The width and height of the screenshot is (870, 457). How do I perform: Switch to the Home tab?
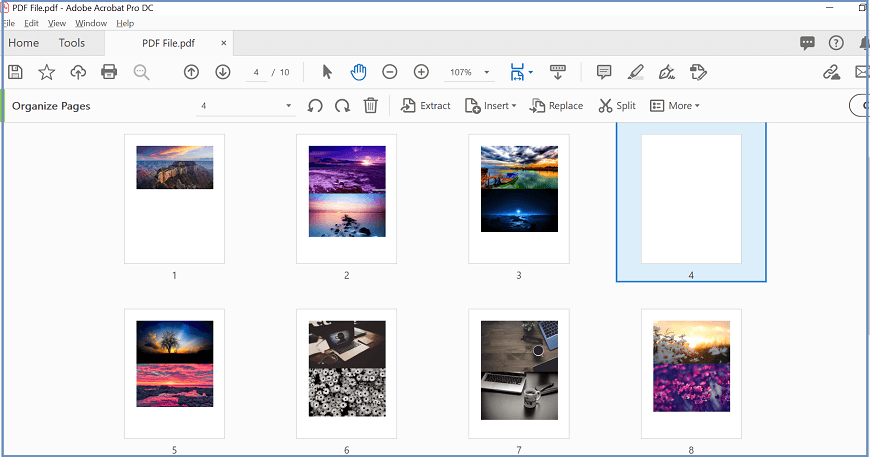tap(23, 43)
